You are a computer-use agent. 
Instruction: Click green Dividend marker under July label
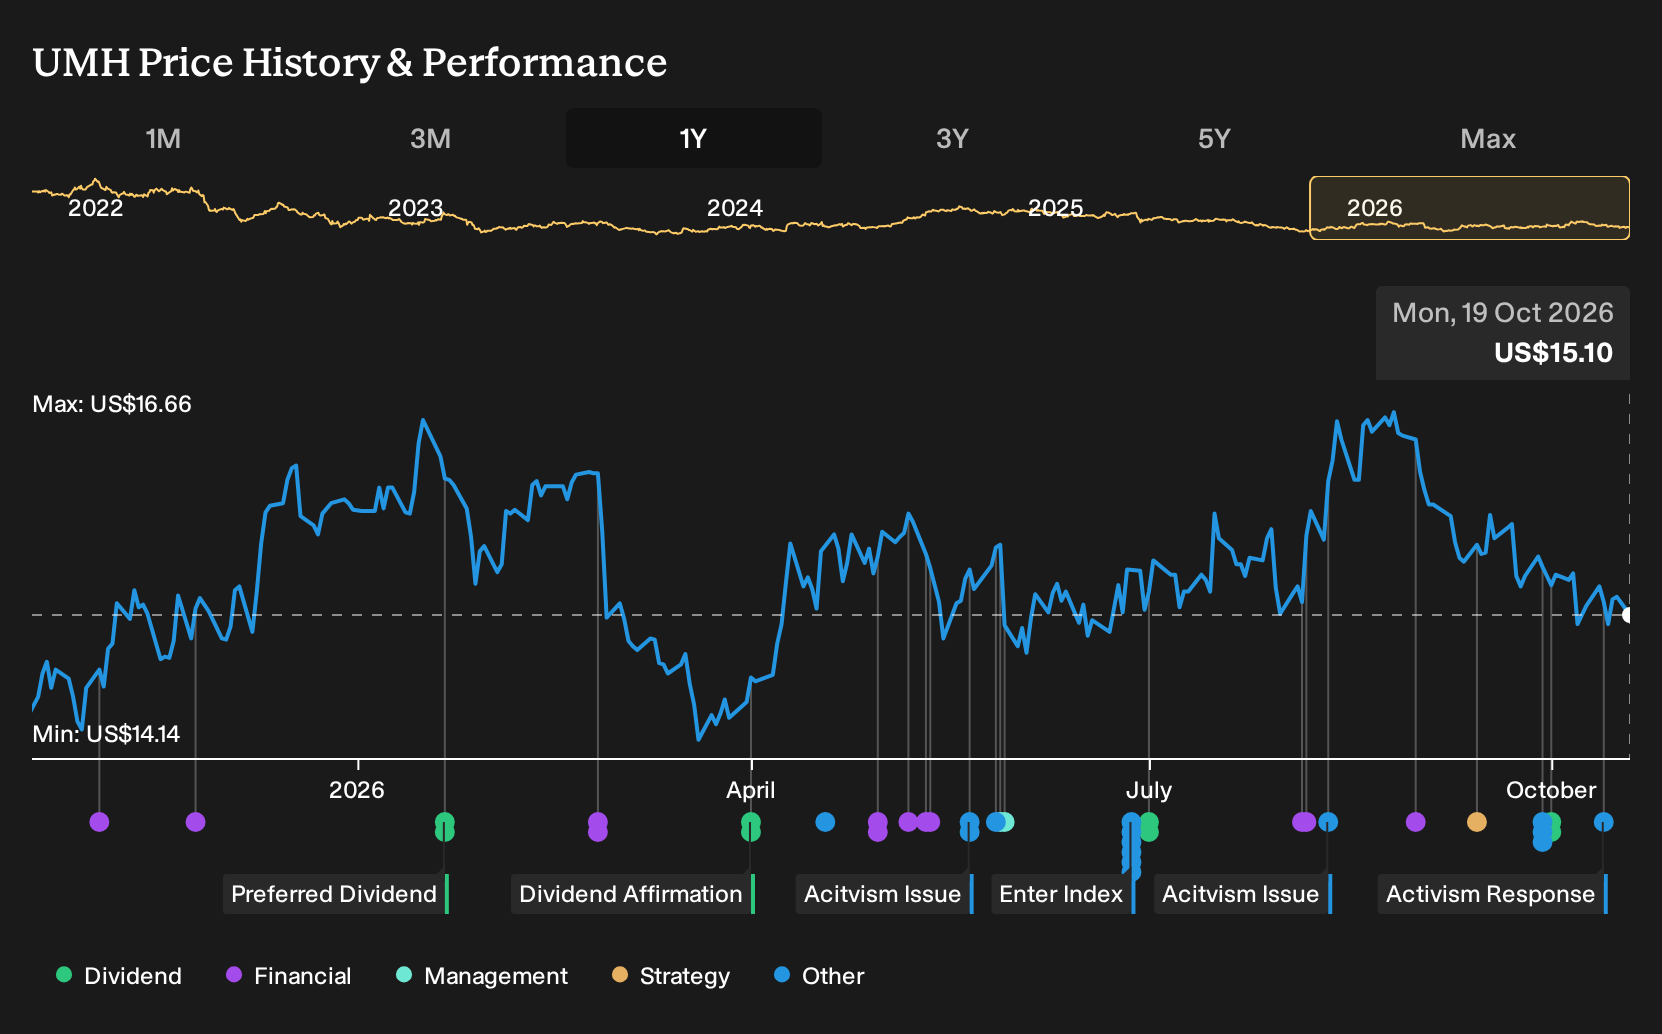click(1149, 826)
